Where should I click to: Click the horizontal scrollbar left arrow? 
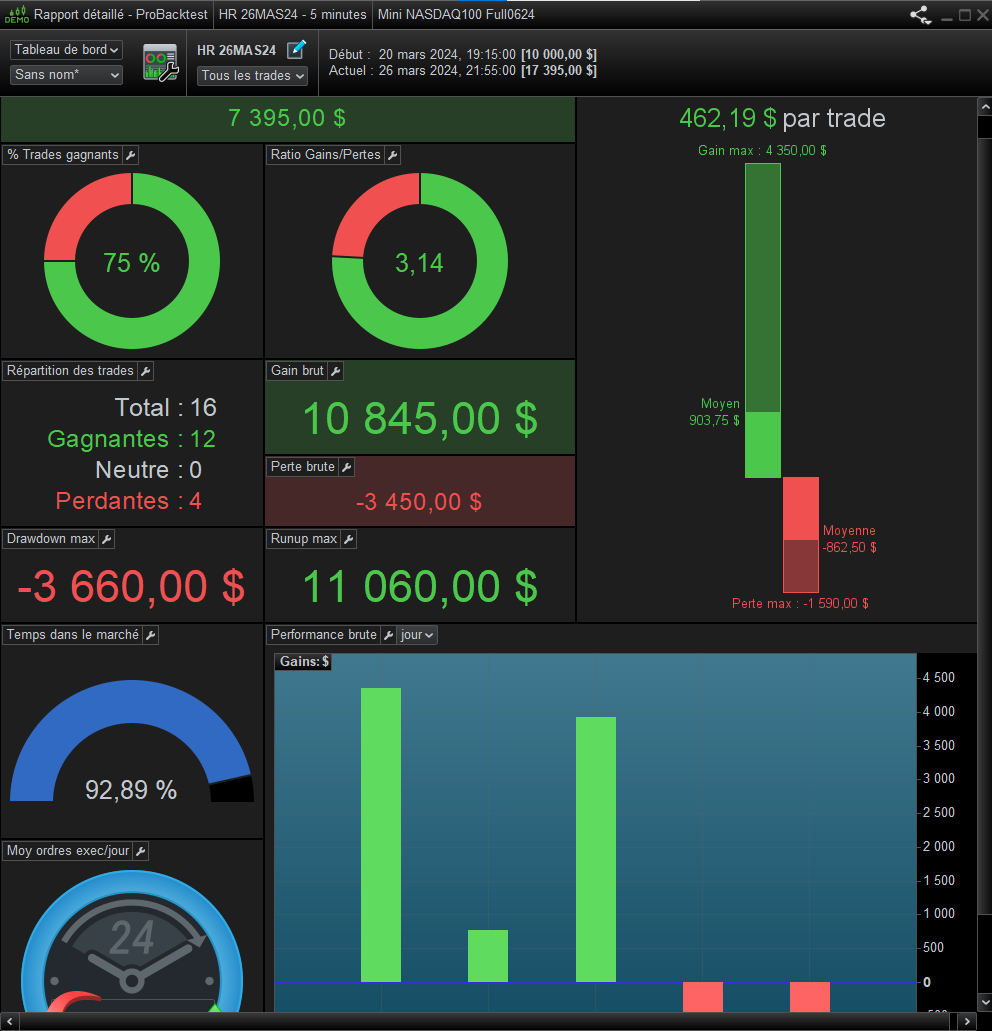9,1022
